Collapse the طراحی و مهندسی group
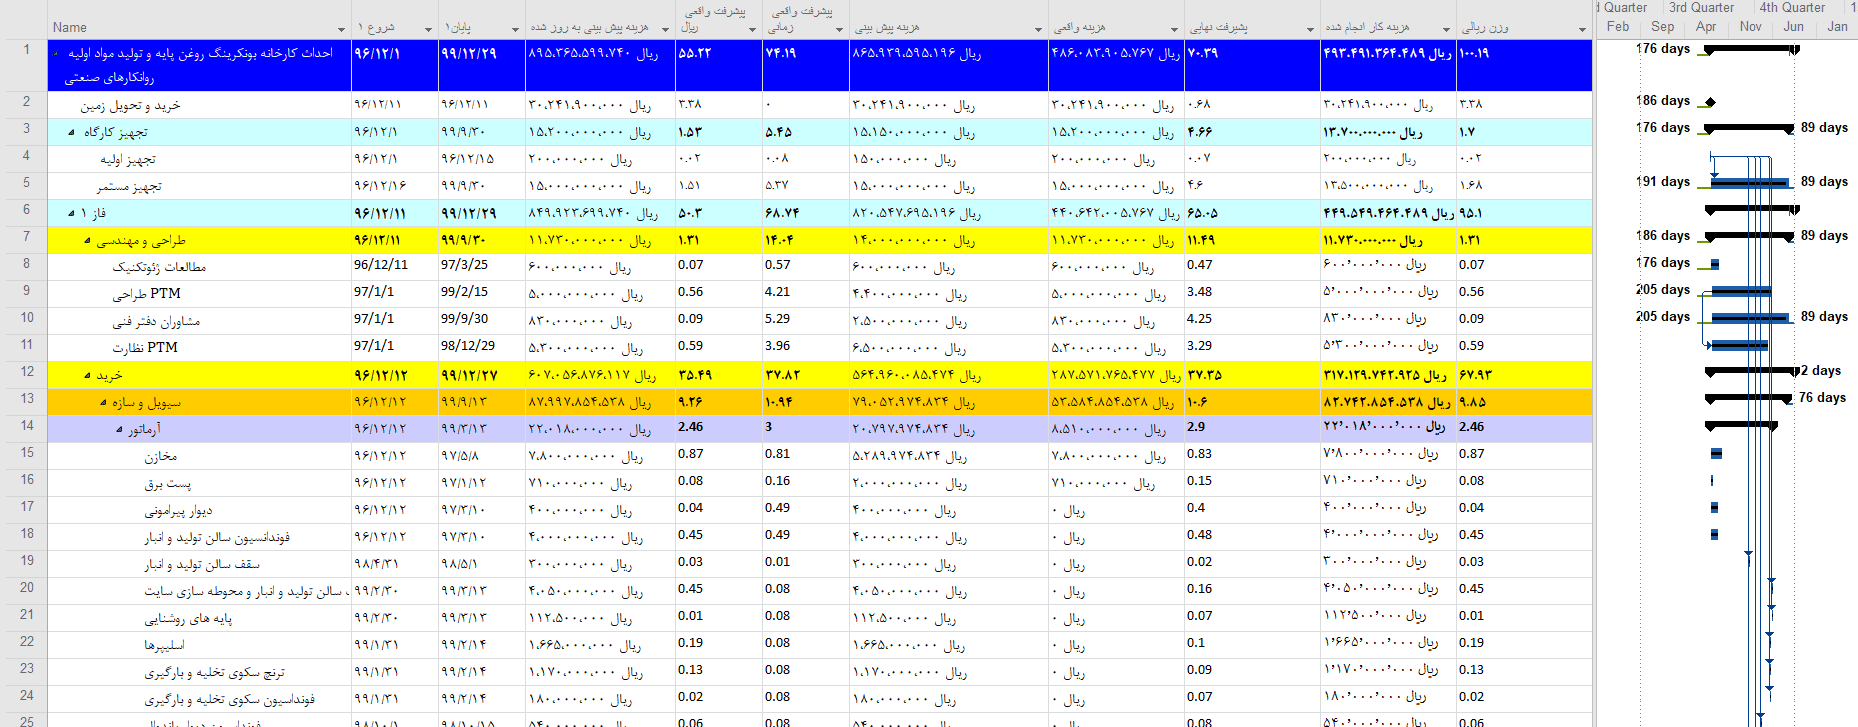This screenshot has width=1858, height=727. point(87,240)
